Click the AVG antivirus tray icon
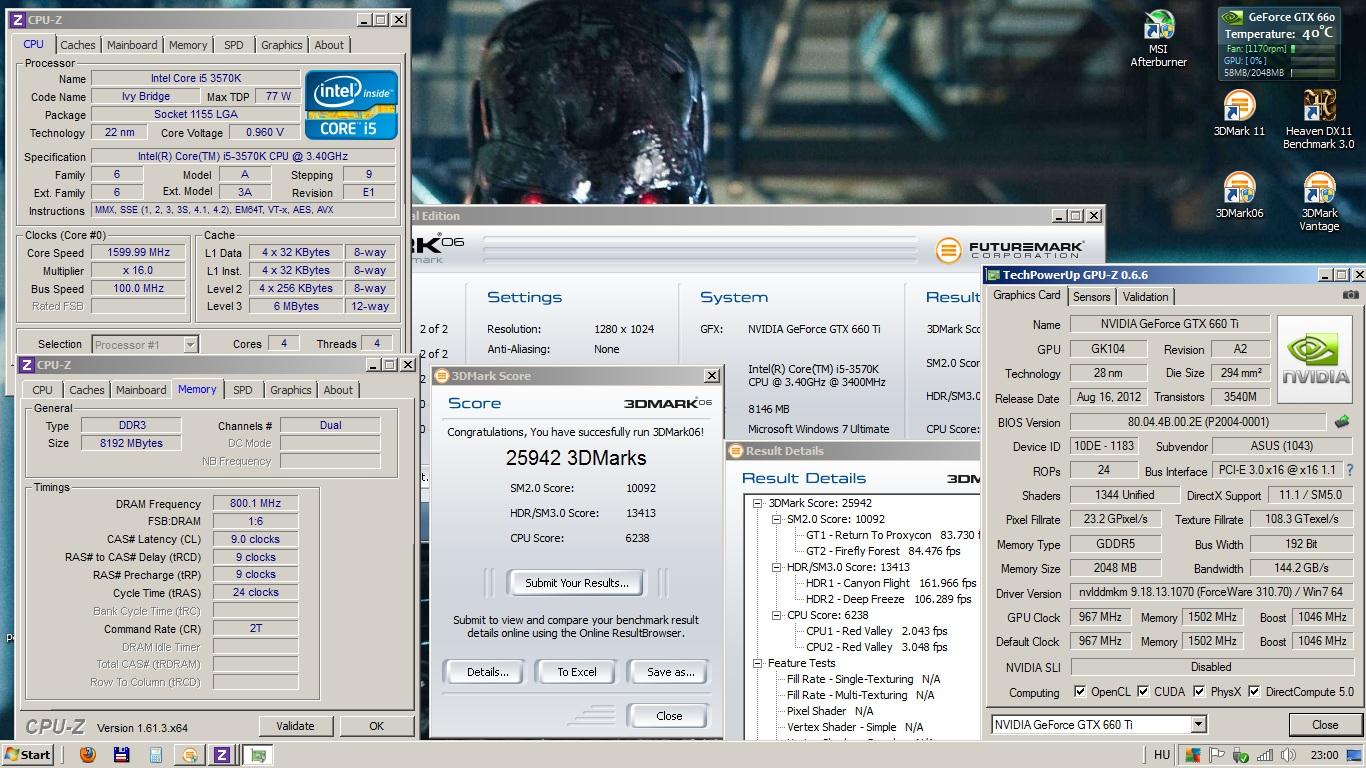The width and height of the screenshot is (1366, 768). click(1193, 755)
